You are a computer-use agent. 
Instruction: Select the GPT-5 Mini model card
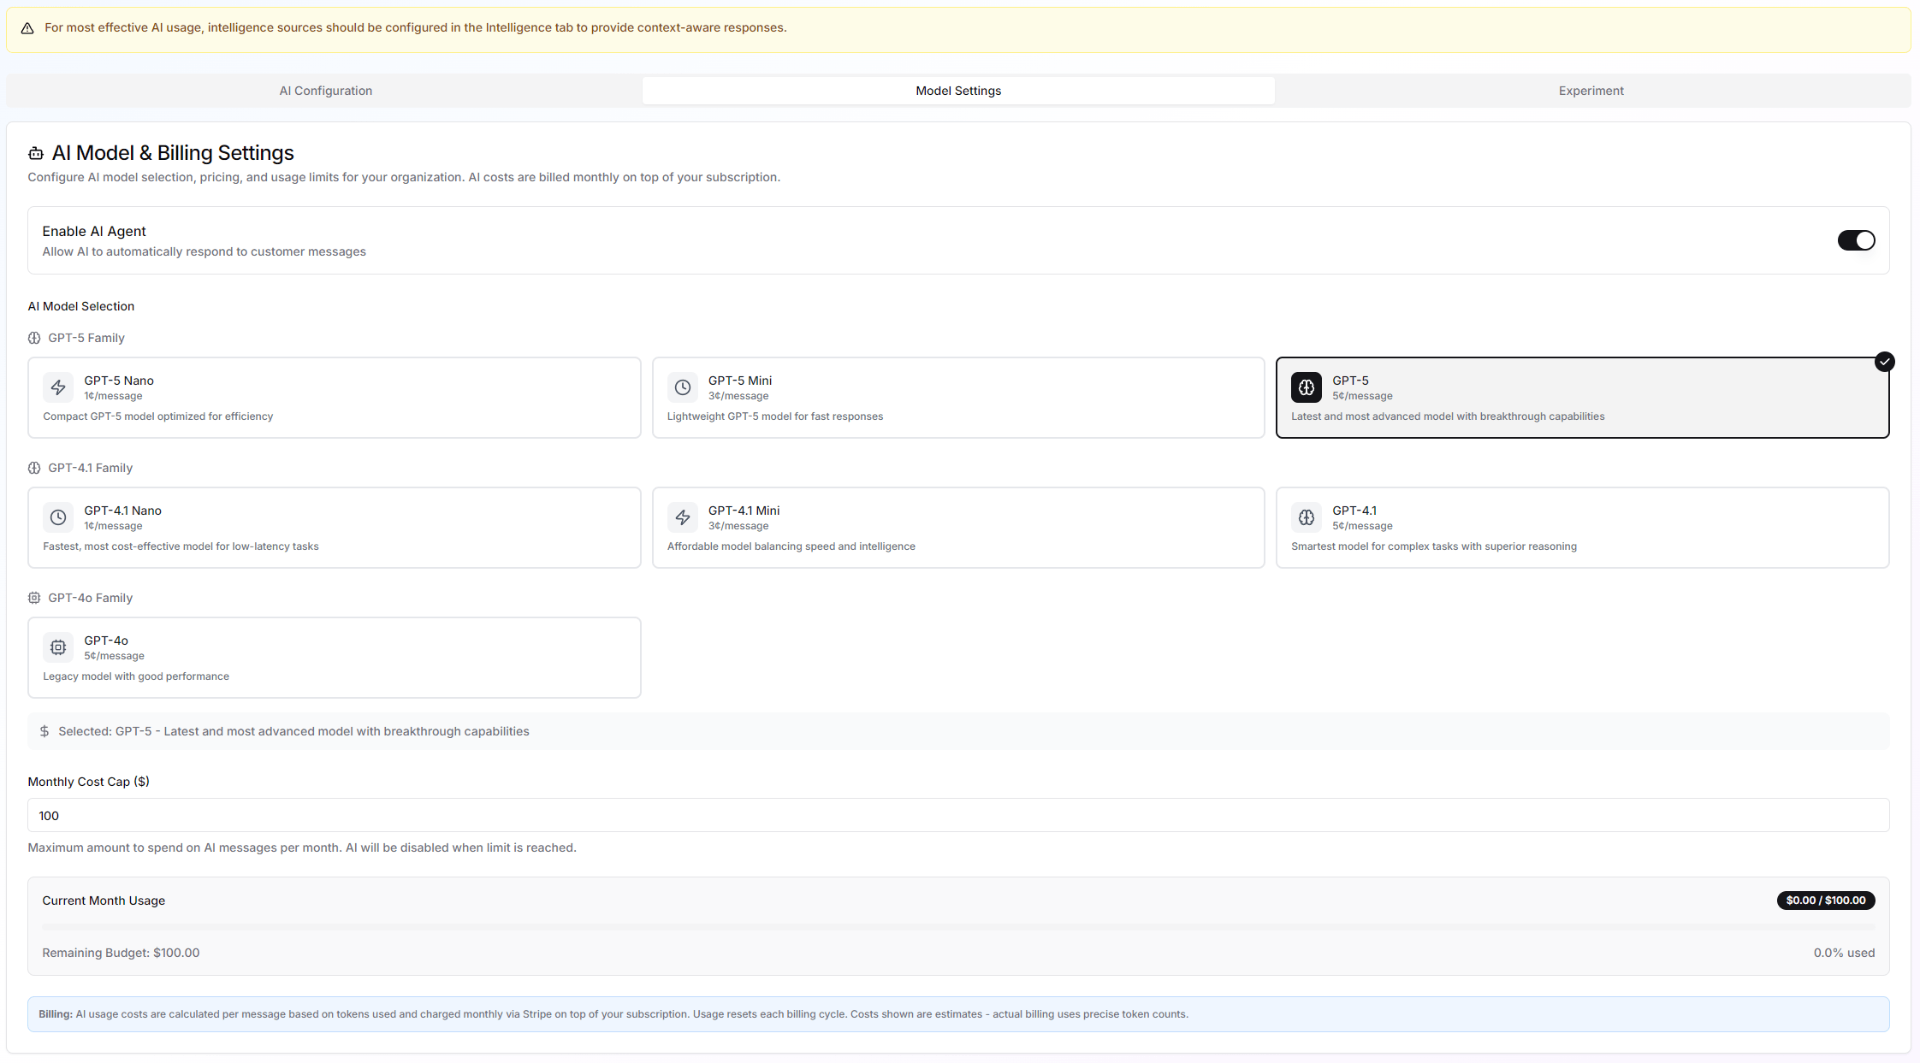(x=958, y=398)
